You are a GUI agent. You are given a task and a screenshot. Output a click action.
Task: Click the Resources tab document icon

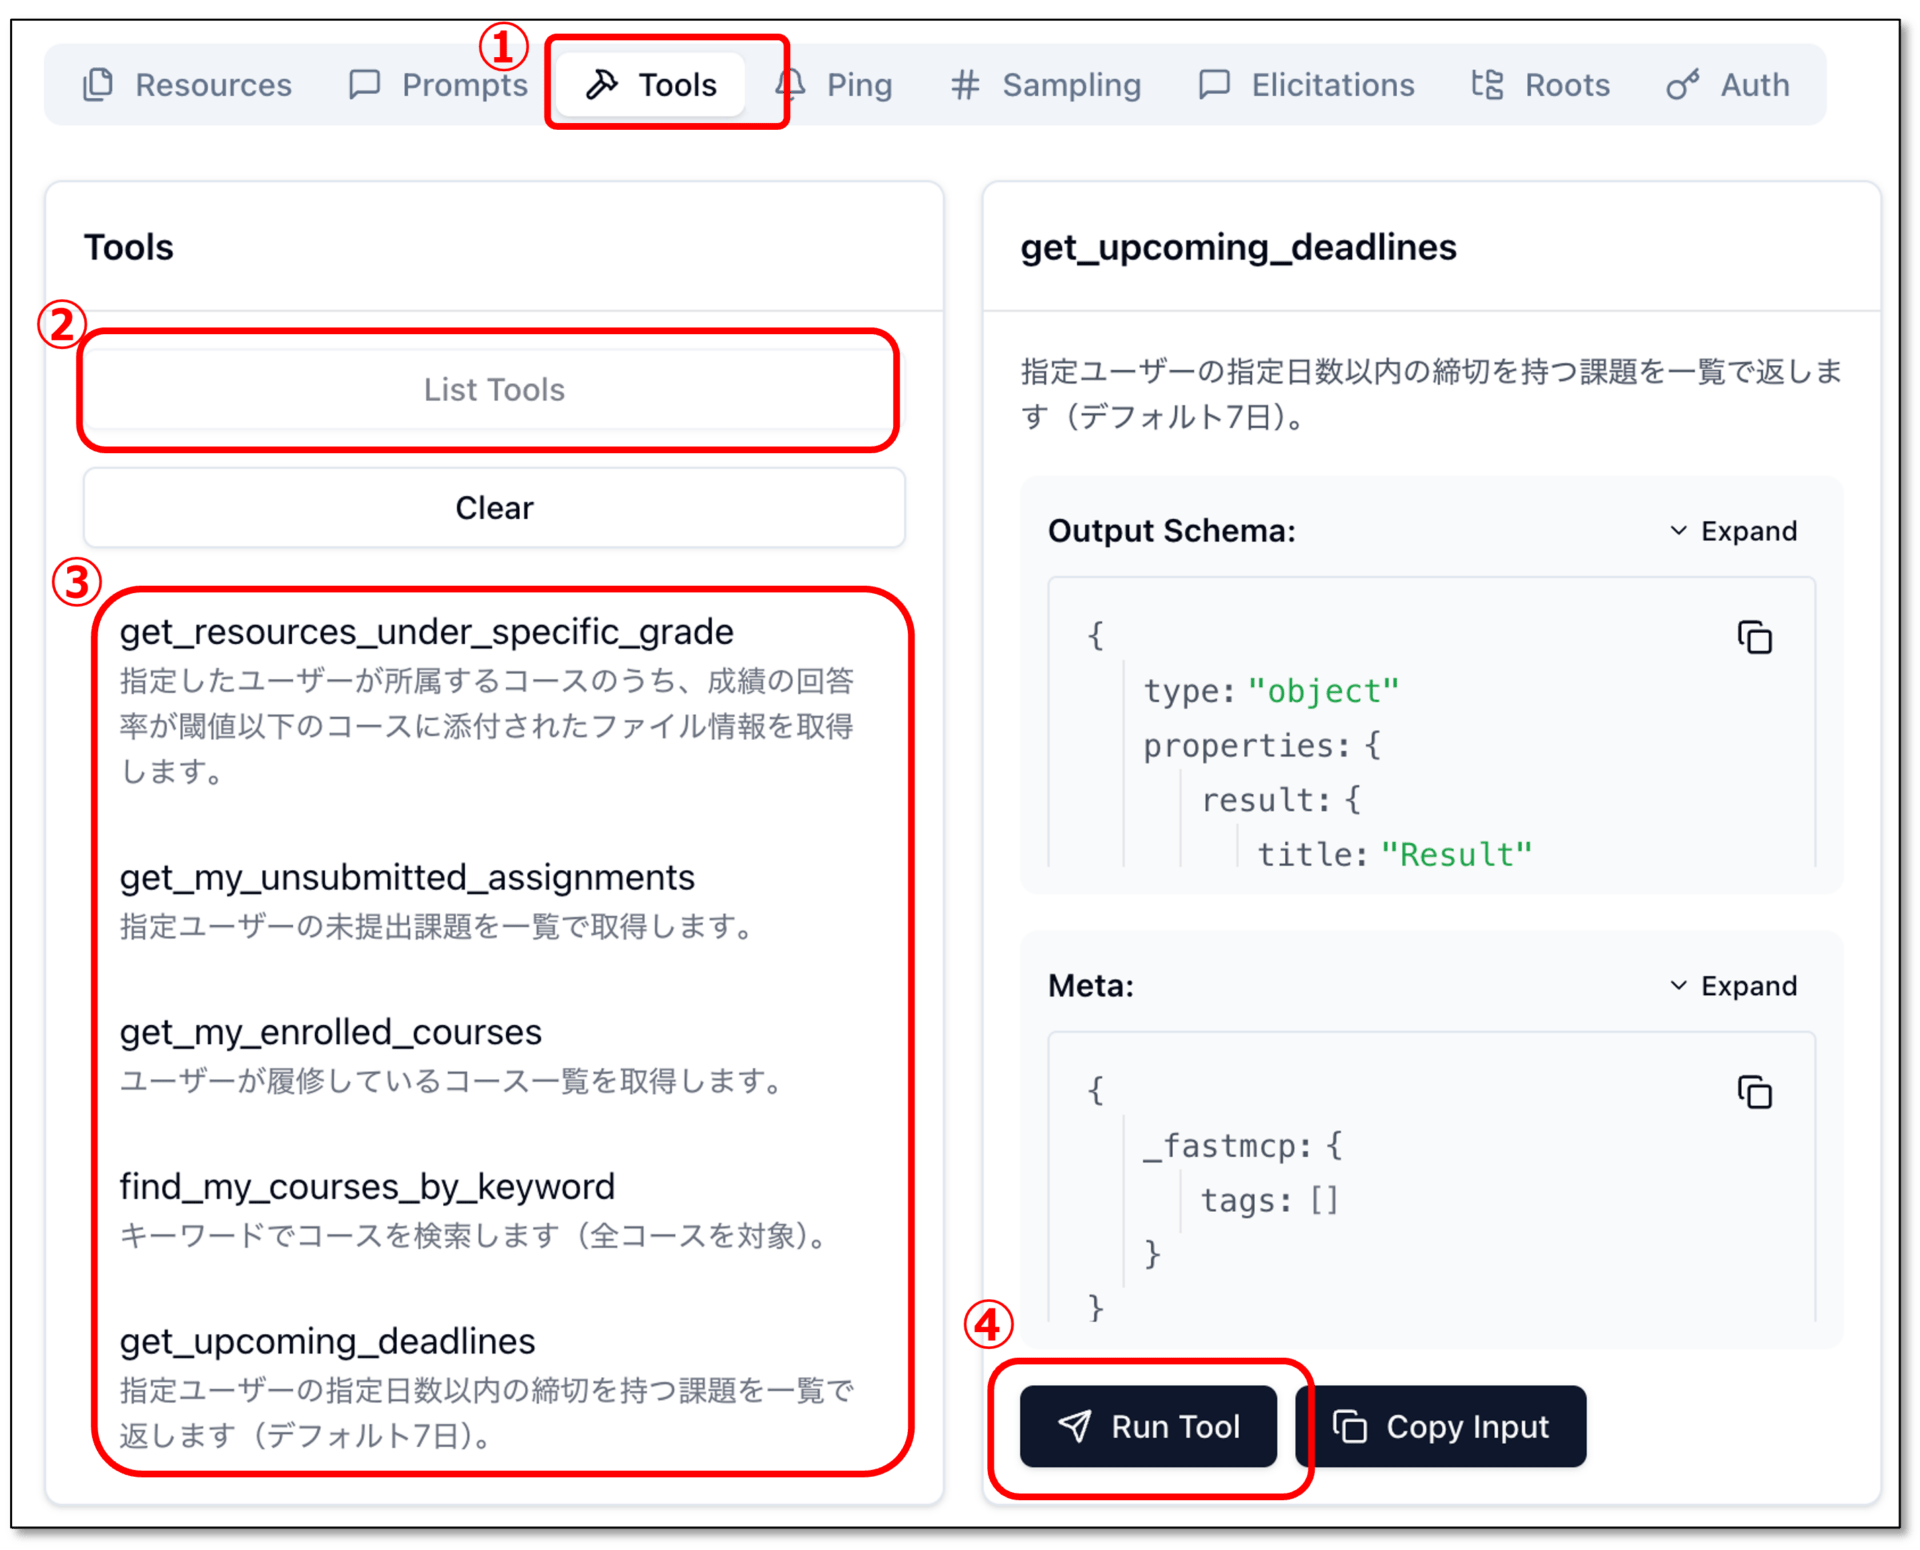(98, 85)
